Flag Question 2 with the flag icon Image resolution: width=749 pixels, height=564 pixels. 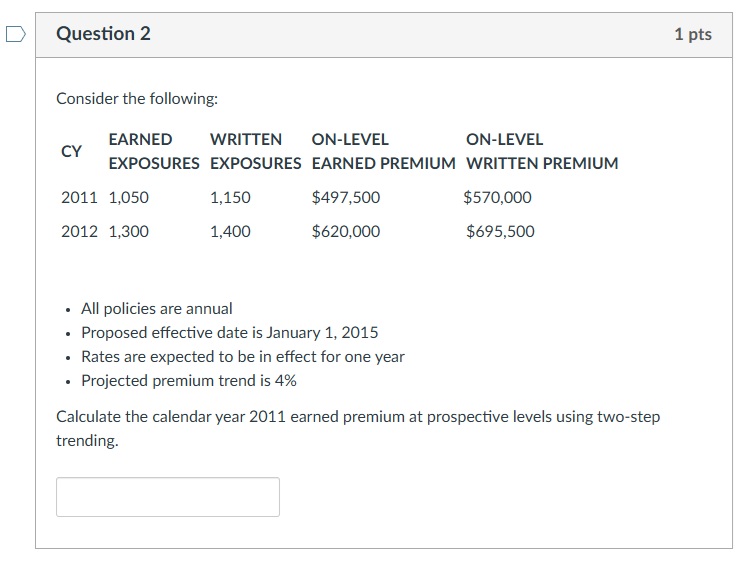(x=14, y=34)
